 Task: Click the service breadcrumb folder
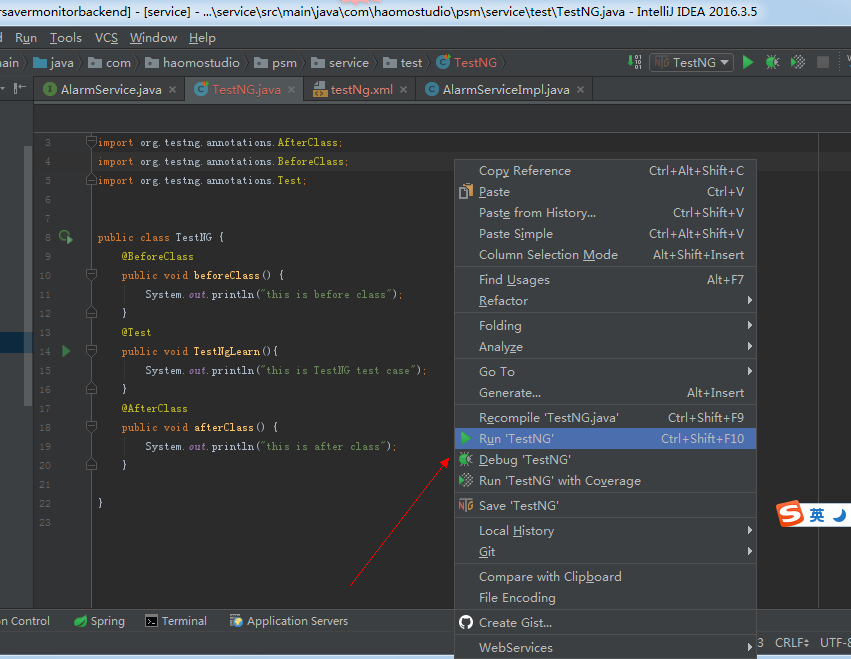click(340, 63)
